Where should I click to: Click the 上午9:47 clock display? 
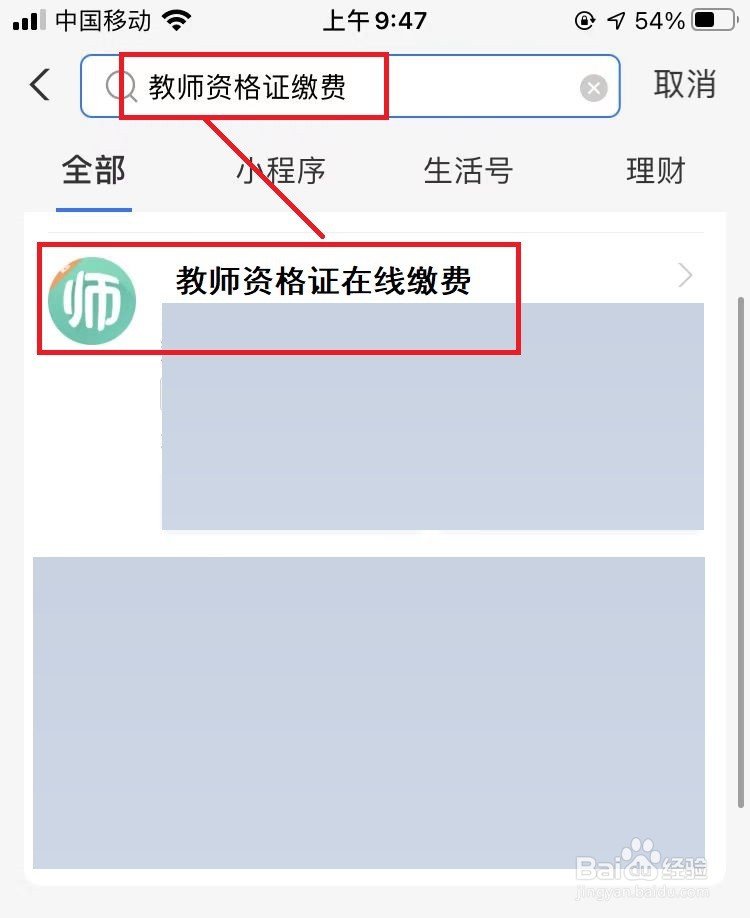click(375, 21)
